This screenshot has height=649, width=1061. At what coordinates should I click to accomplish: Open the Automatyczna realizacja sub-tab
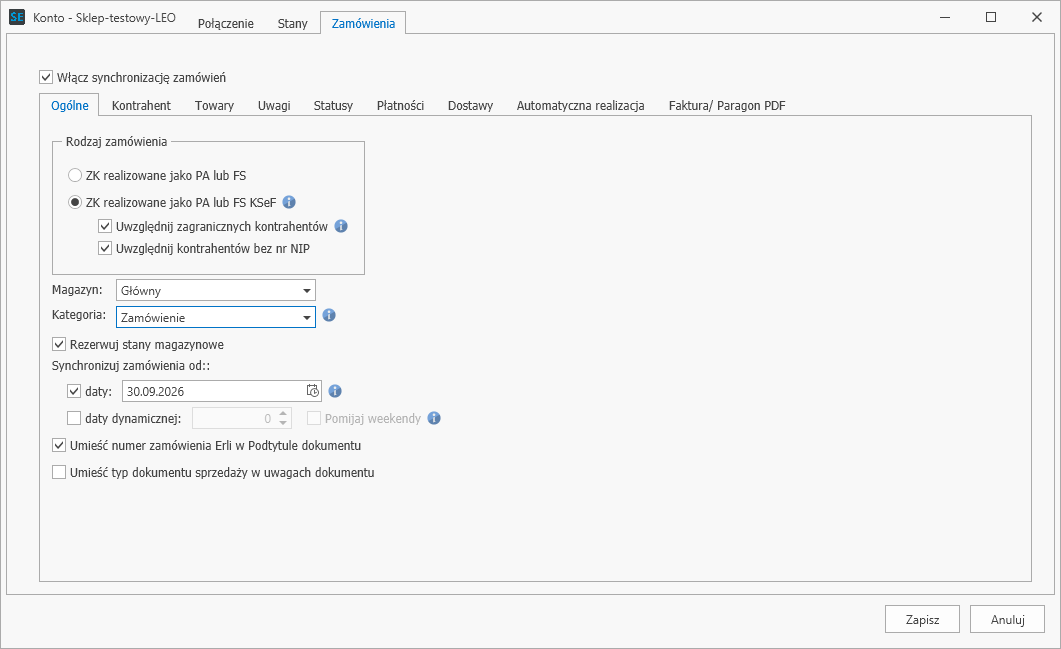click(581, 106)
